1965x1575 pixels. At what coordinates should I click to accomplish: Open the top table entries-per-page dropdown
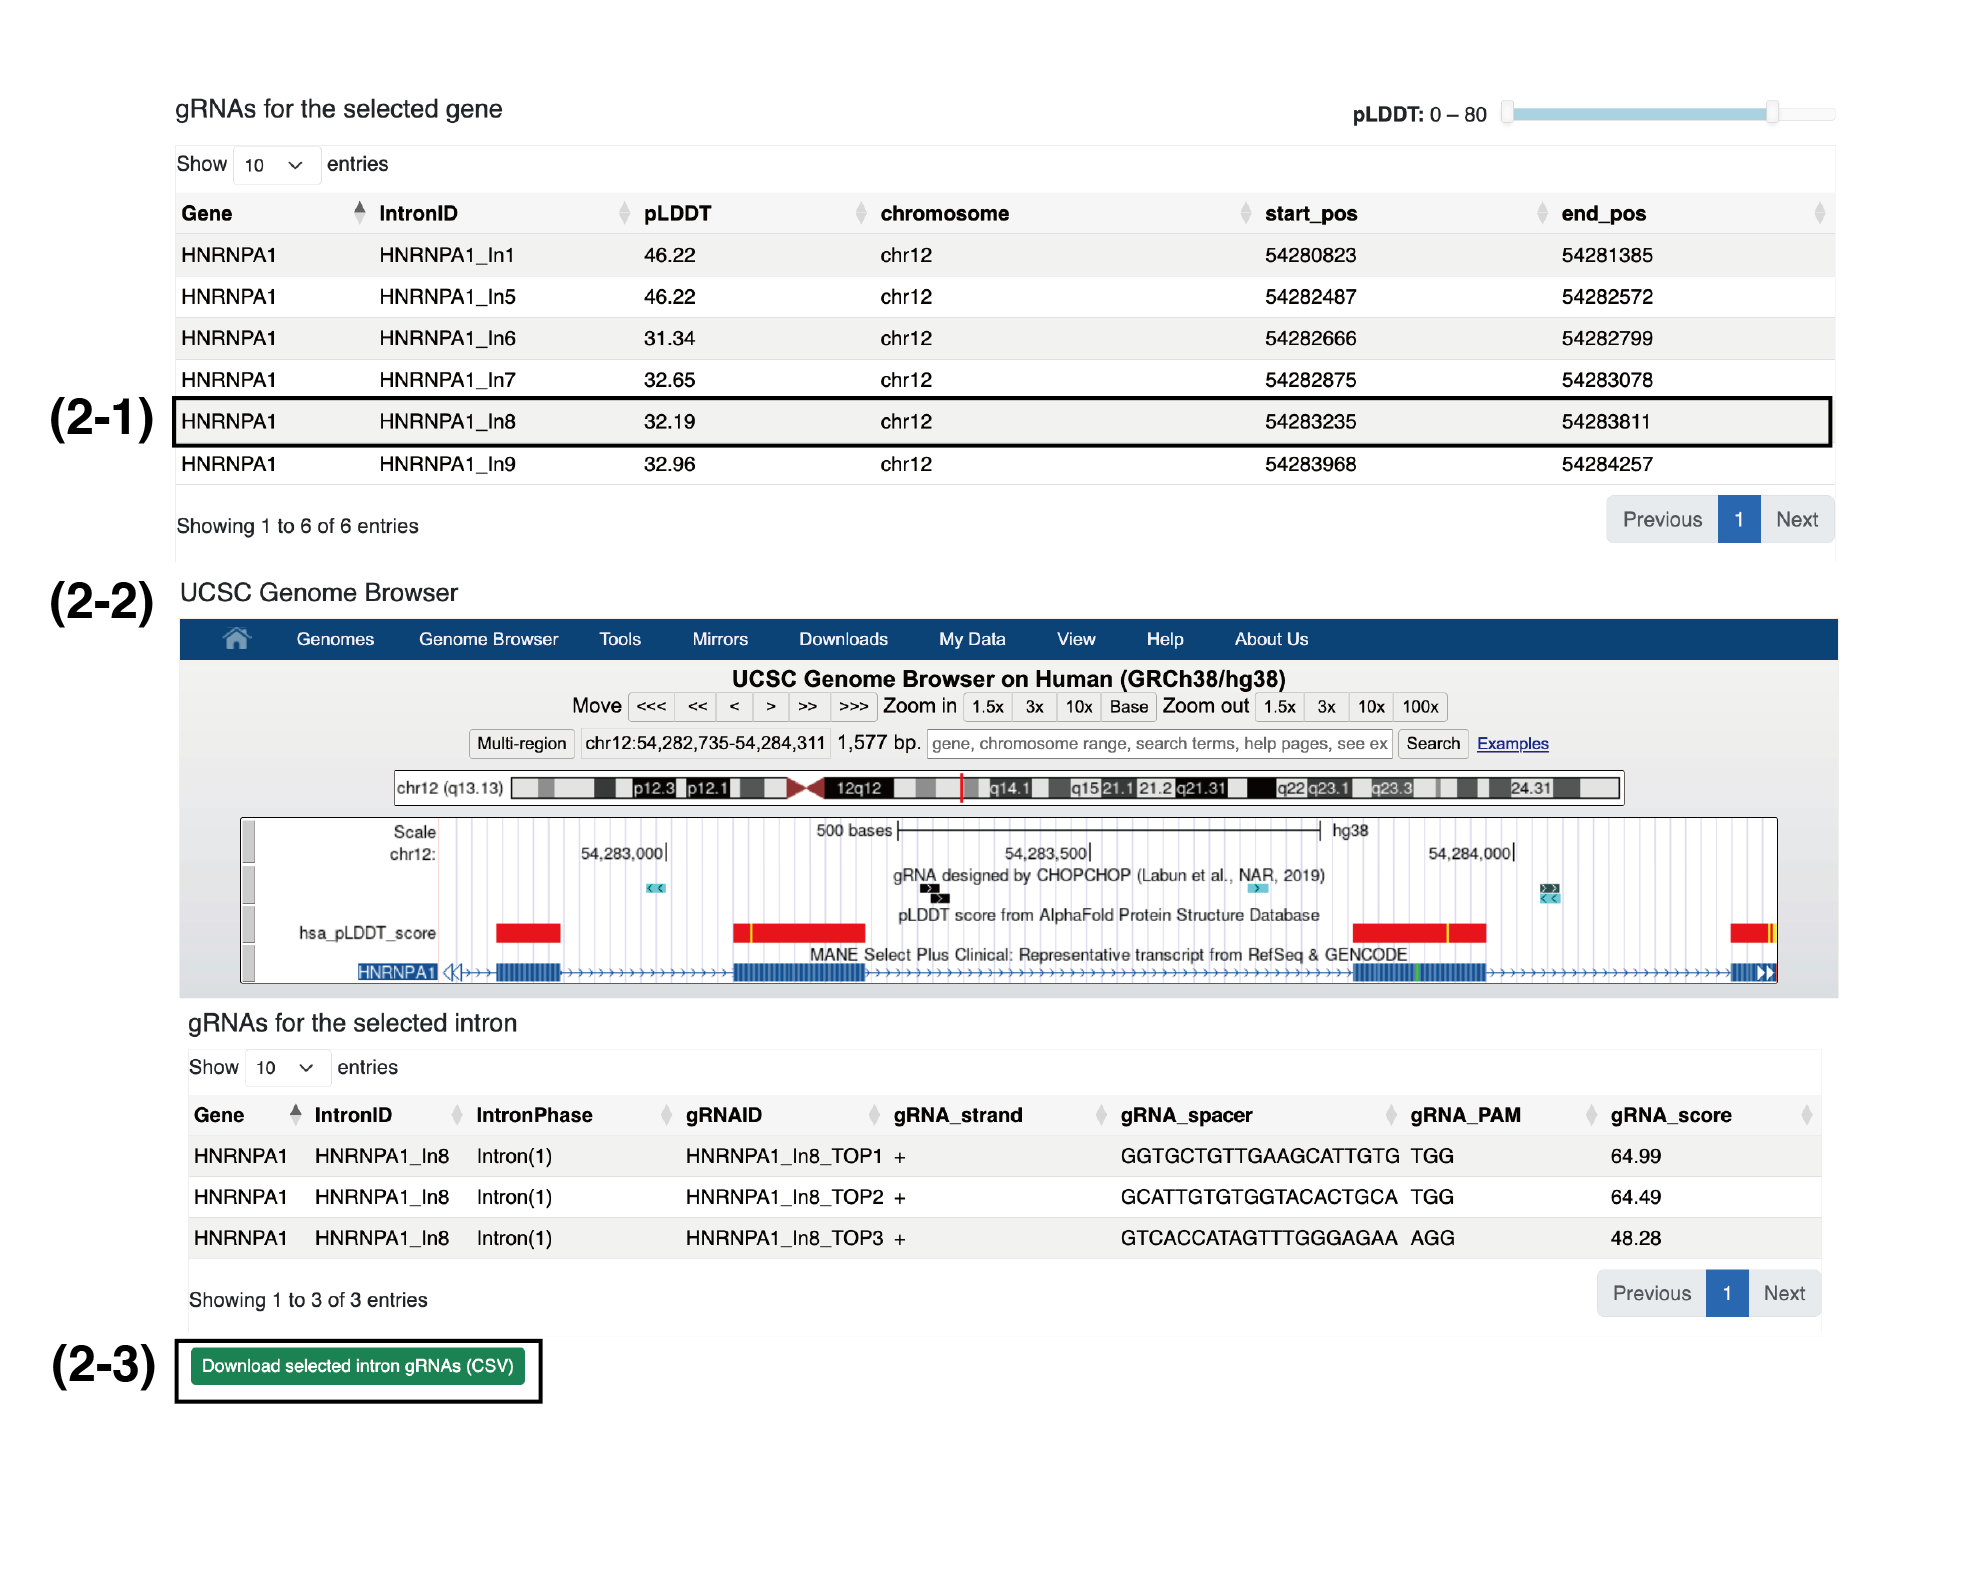[276, 165]
